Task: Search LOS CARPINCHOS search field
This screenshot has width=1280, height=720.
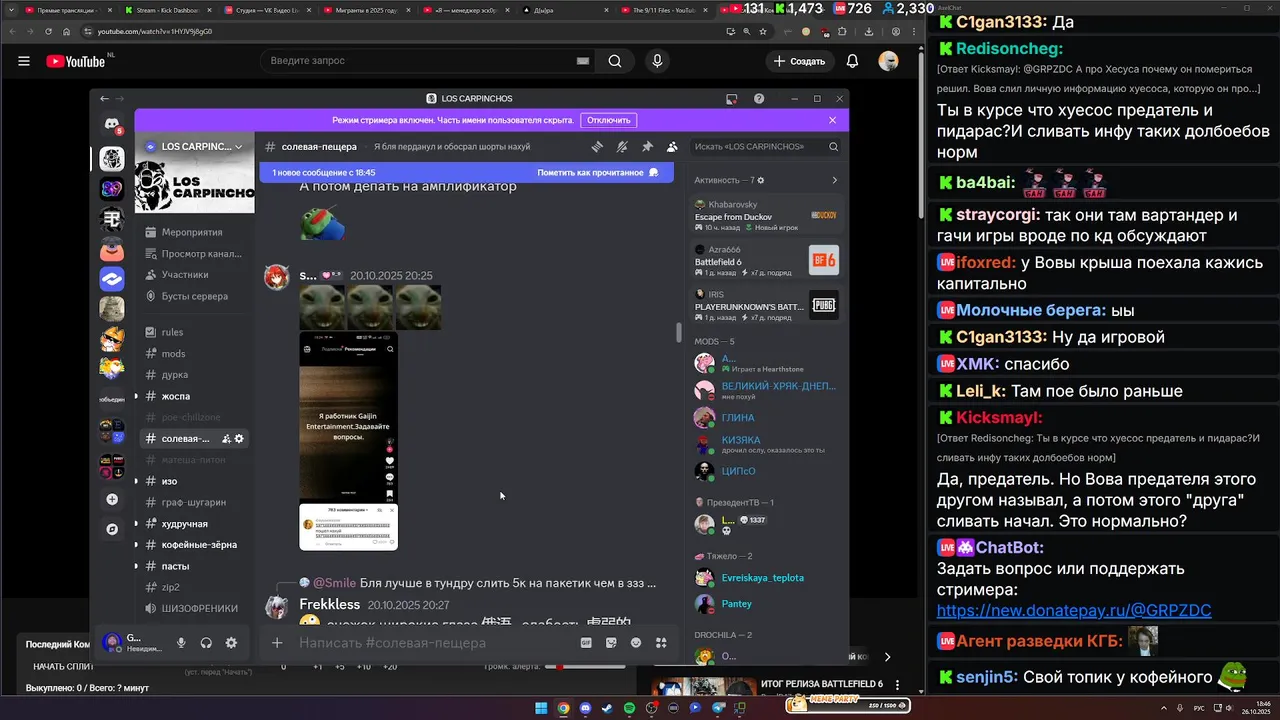Action: (x=766, y=146)
